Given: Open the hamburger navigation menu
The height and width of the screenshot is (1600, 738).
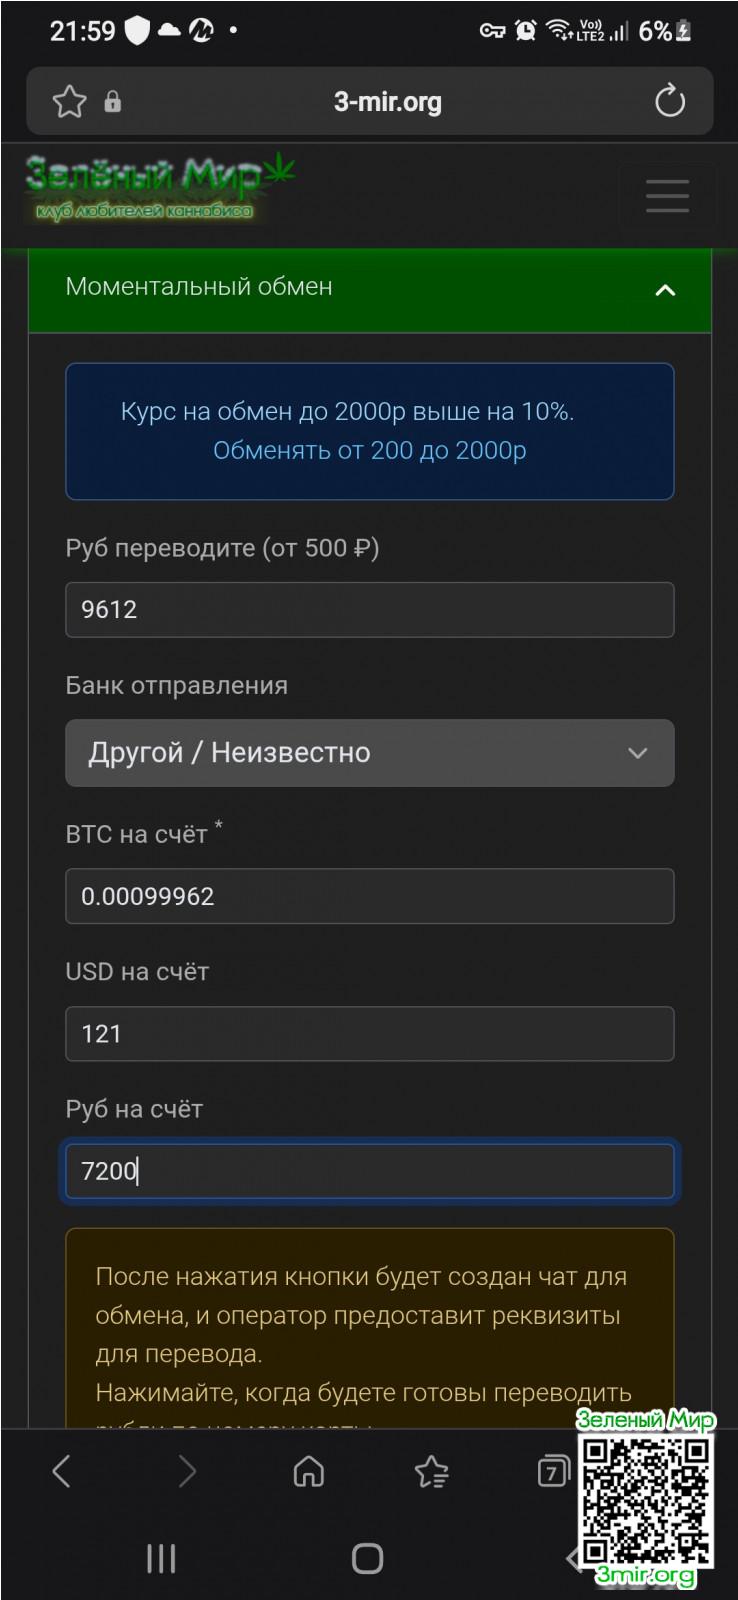Looking at the screenshot, I should 667,196.
